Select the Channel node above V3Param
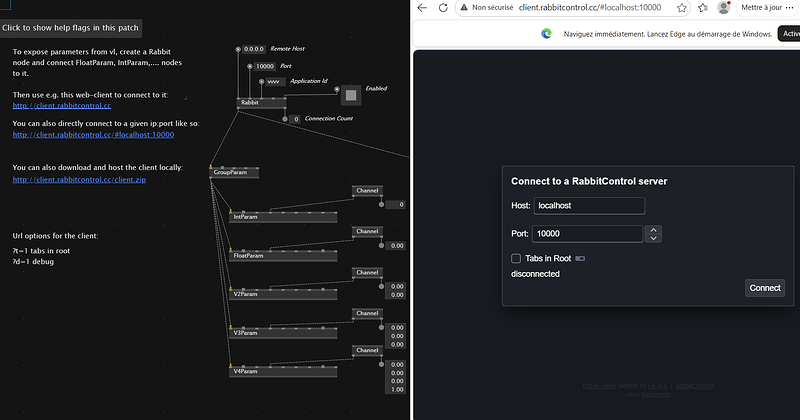Screen dimensions: 800x420 click(x=367, y=313)
